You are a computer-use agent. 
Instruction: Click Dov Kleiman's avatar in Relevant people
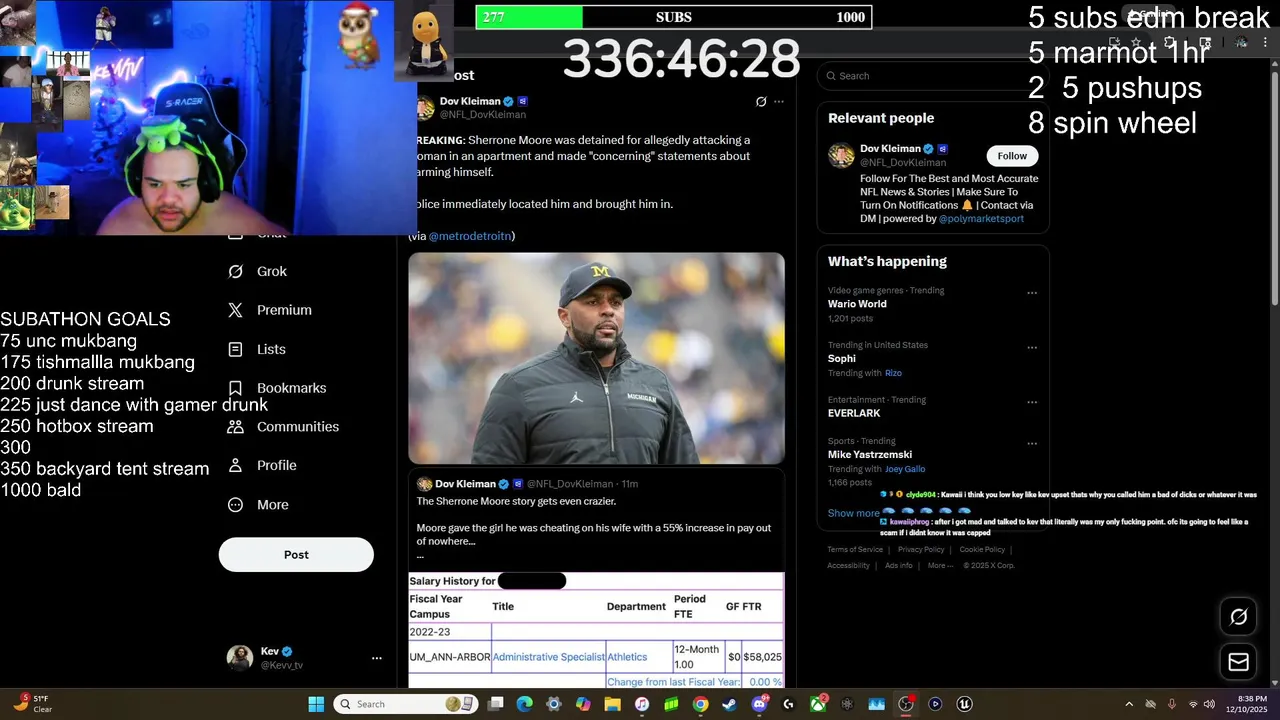click(841, 156)
